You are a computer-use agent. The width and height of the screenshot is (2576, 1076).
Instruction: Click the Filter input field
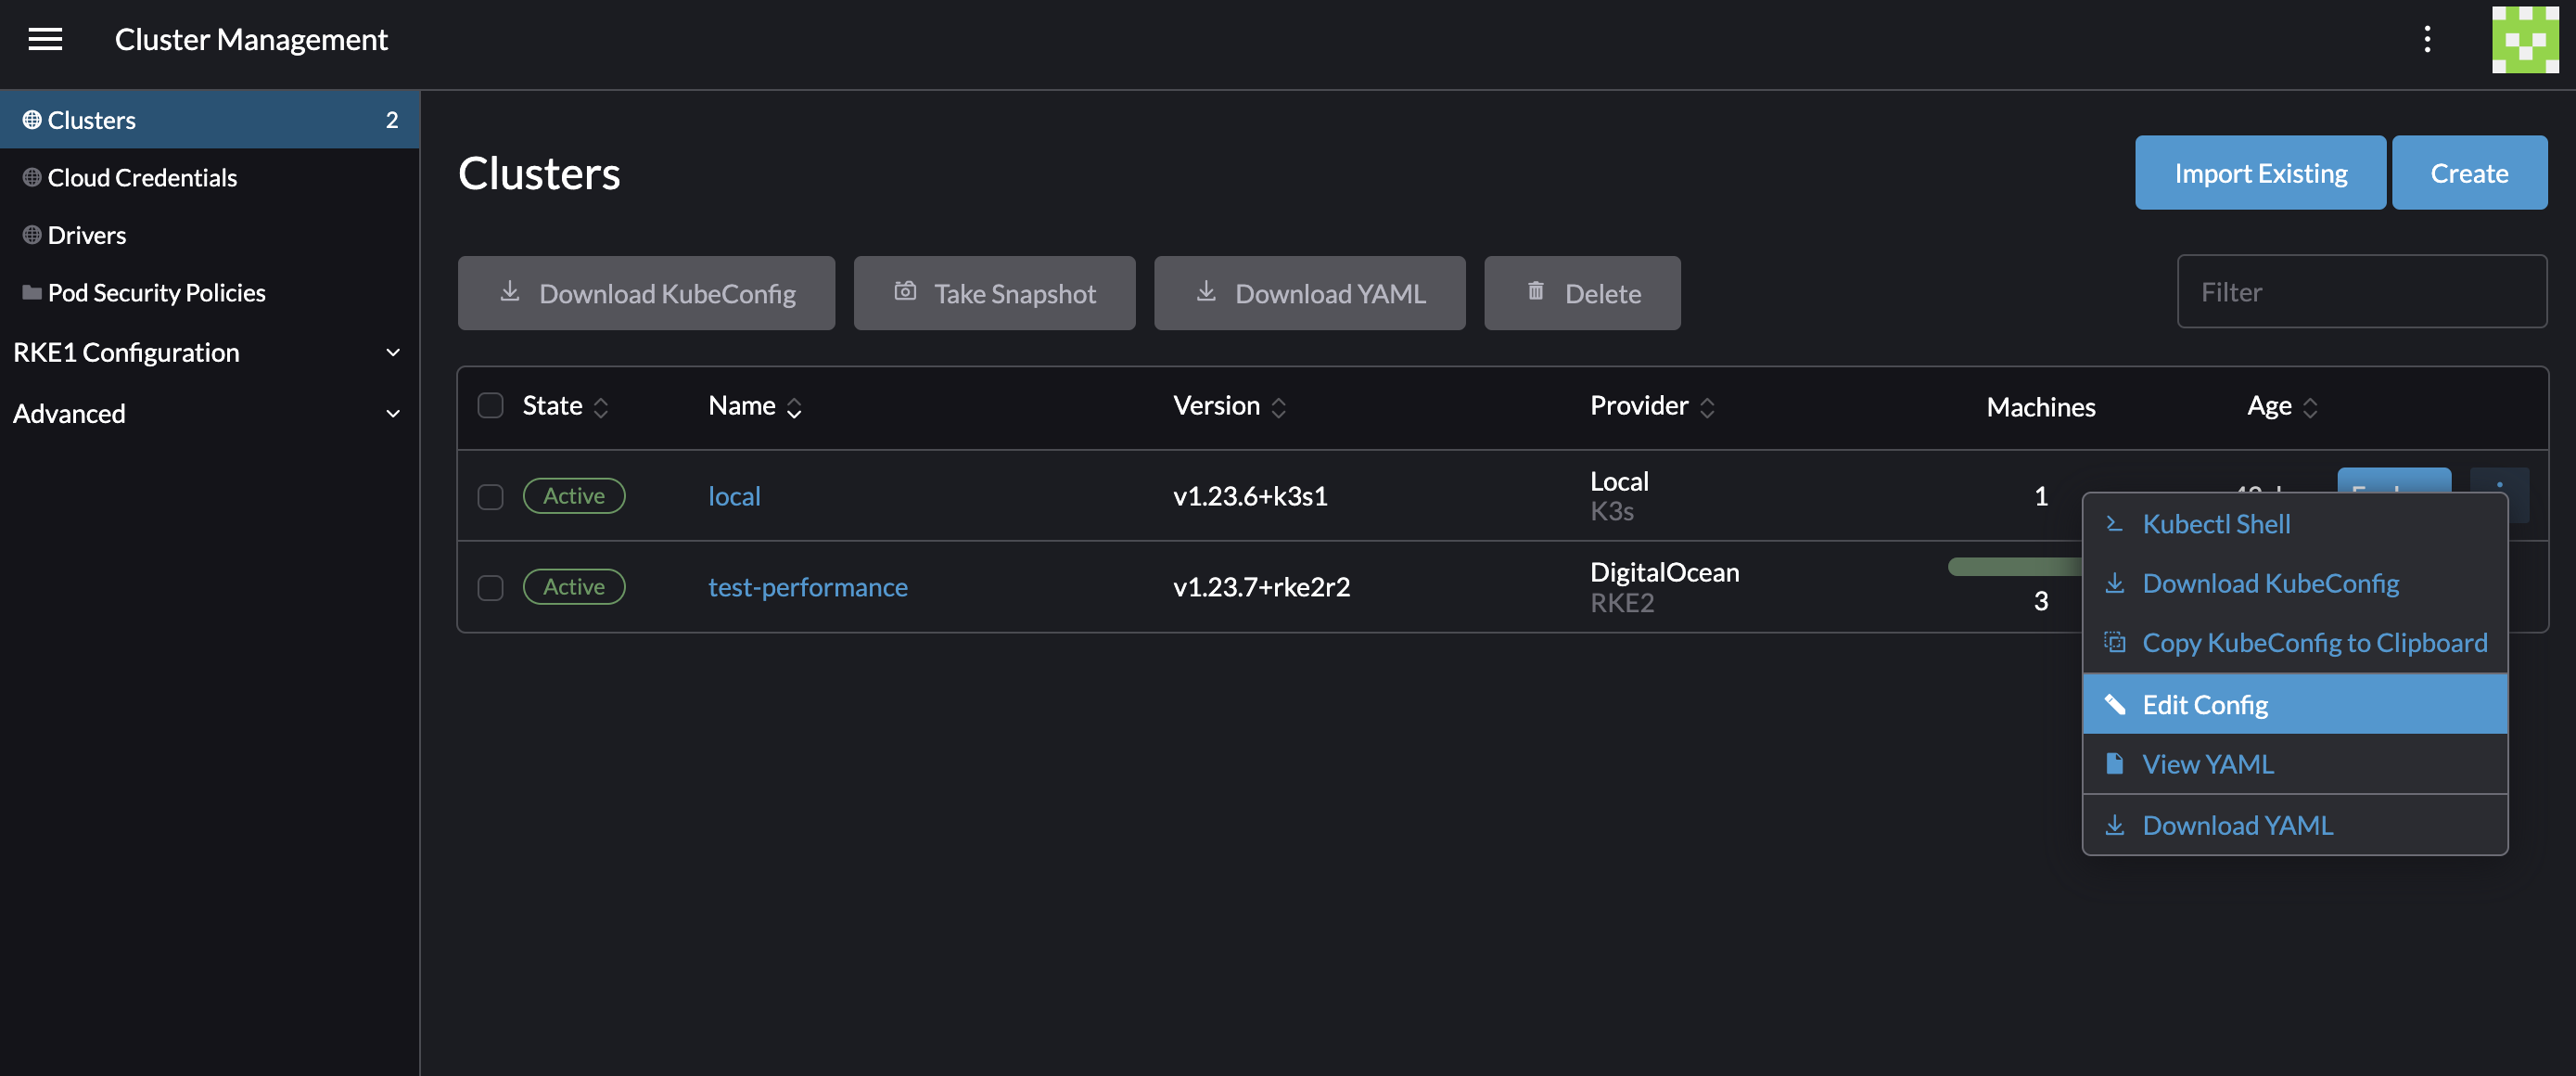click(2361, 292)
